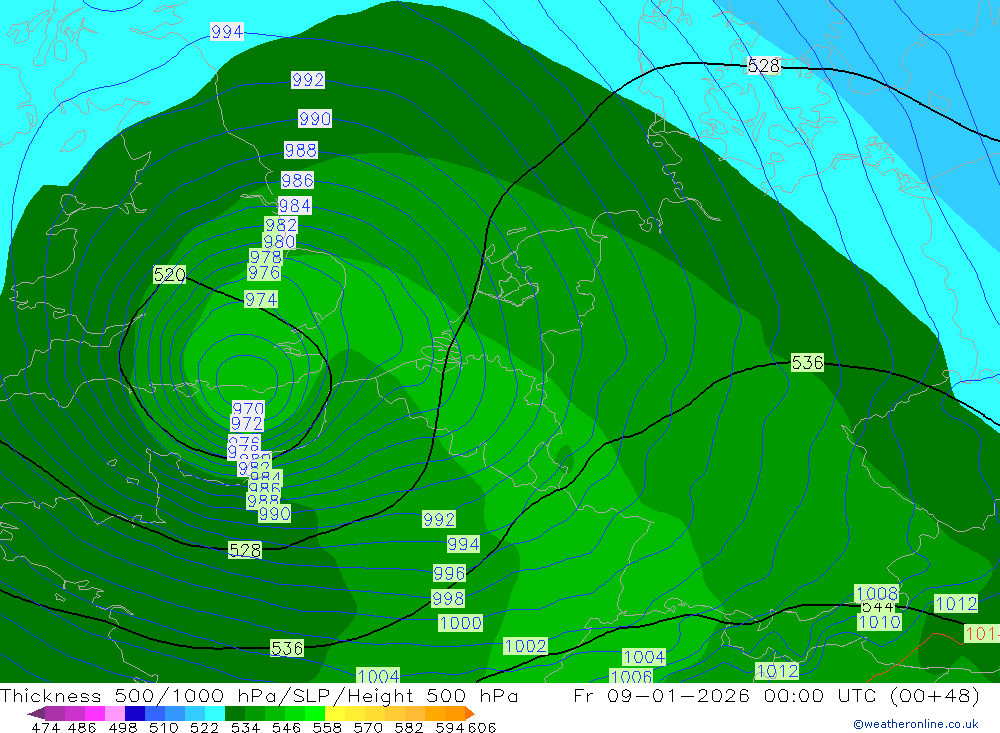Click the '594' legend value
The image size is (1000, 733).
(x=450, y=727)
